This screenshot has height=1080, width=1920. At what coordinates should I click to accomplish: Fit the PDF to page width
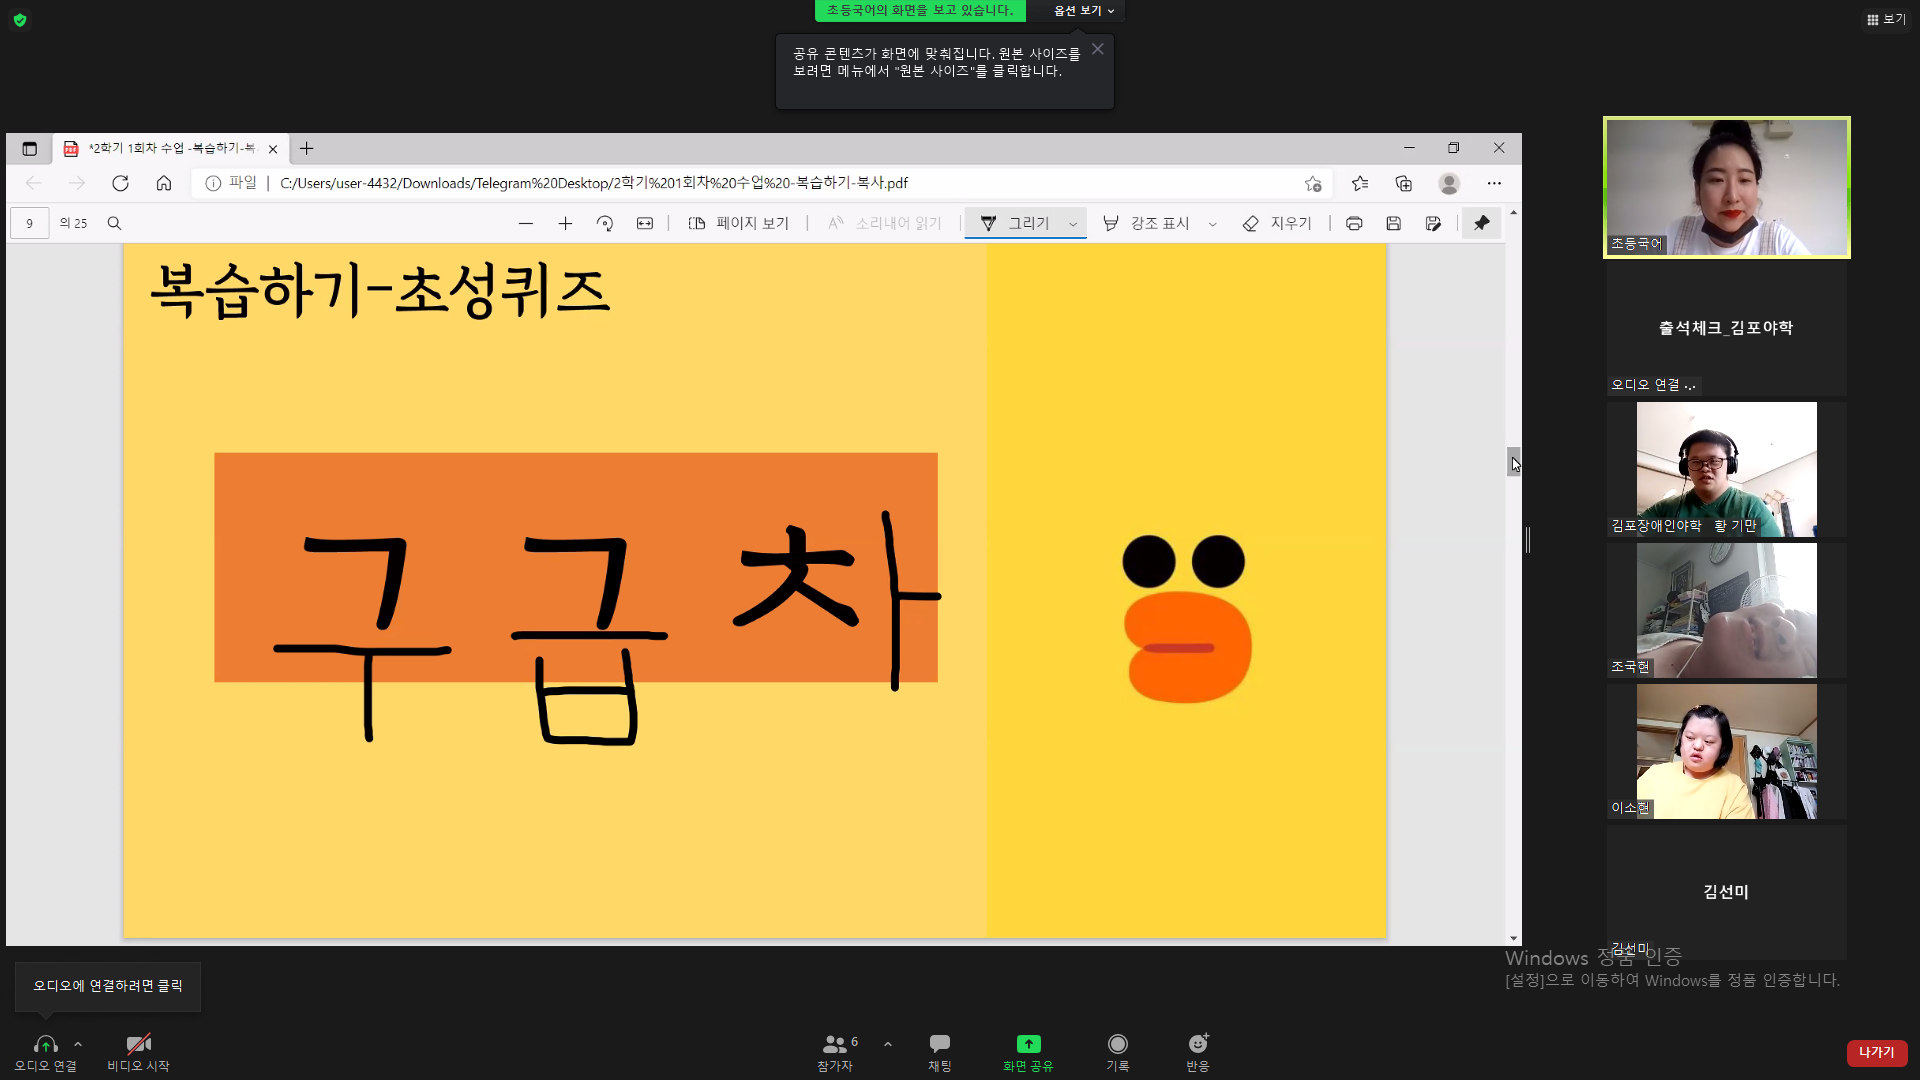[645, 223]
